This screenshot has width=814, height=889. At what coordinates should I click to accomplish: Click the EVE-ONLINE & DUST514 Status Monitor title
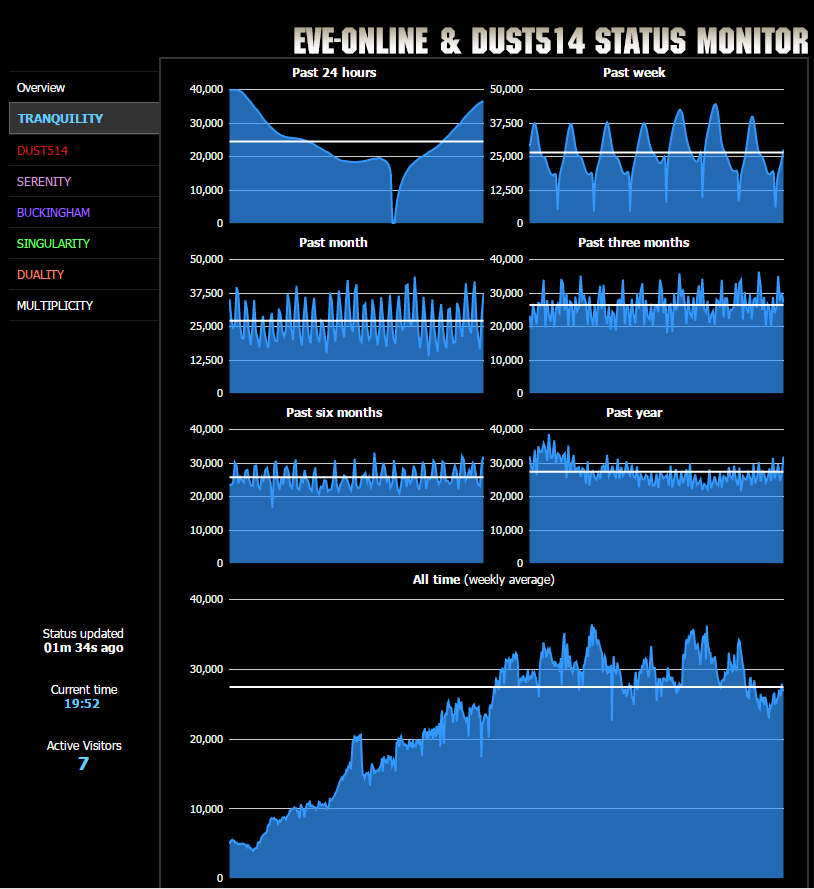[550, 41]
